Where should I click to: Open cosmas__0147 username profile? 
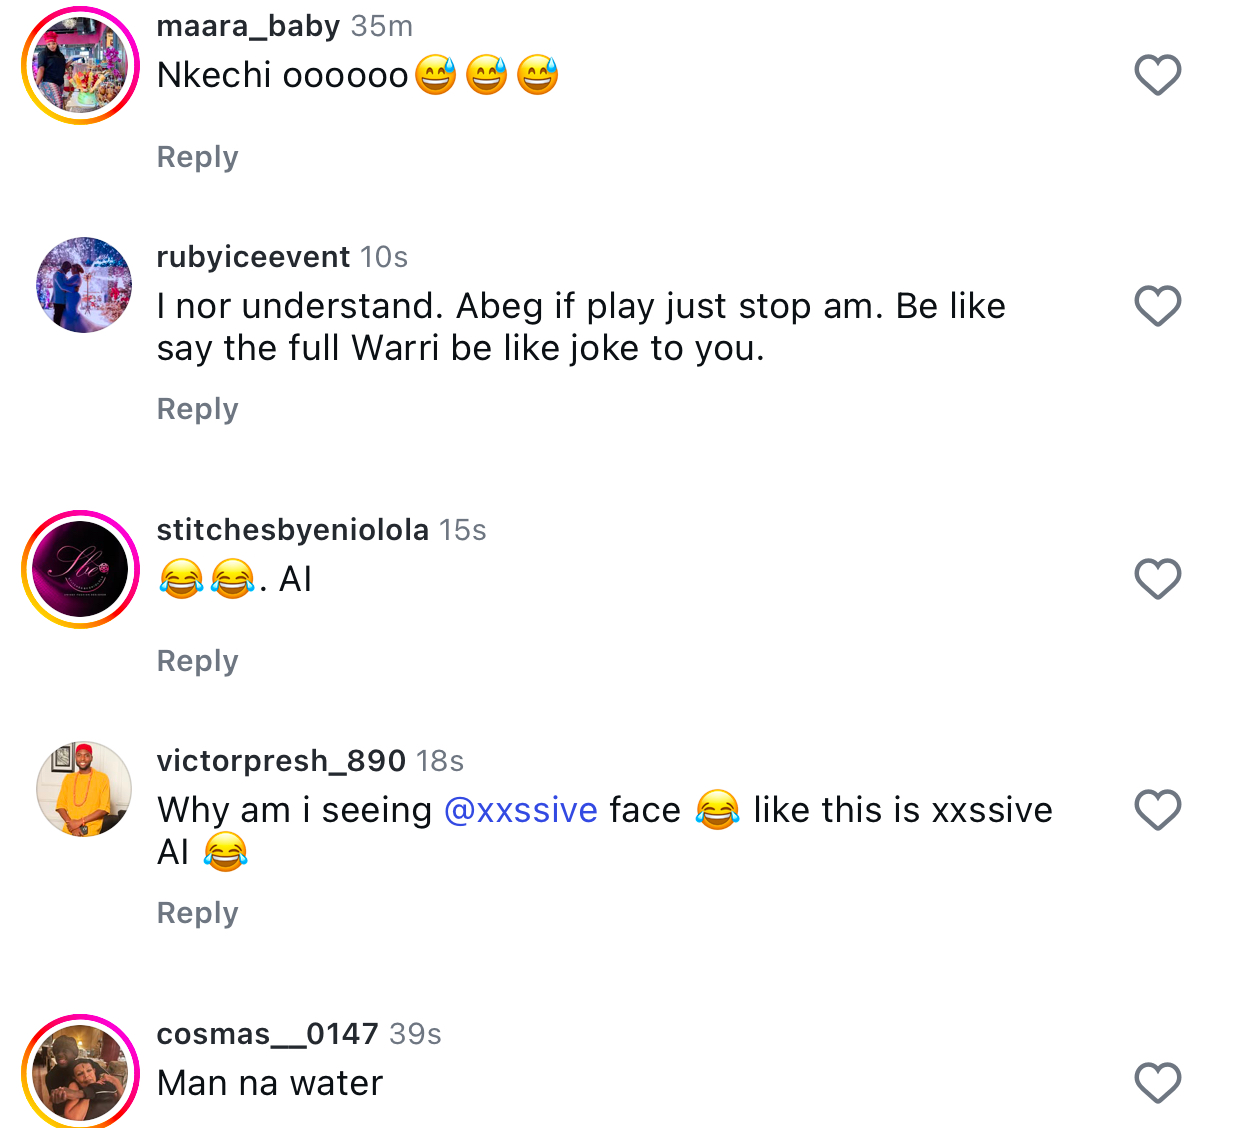267,1034
